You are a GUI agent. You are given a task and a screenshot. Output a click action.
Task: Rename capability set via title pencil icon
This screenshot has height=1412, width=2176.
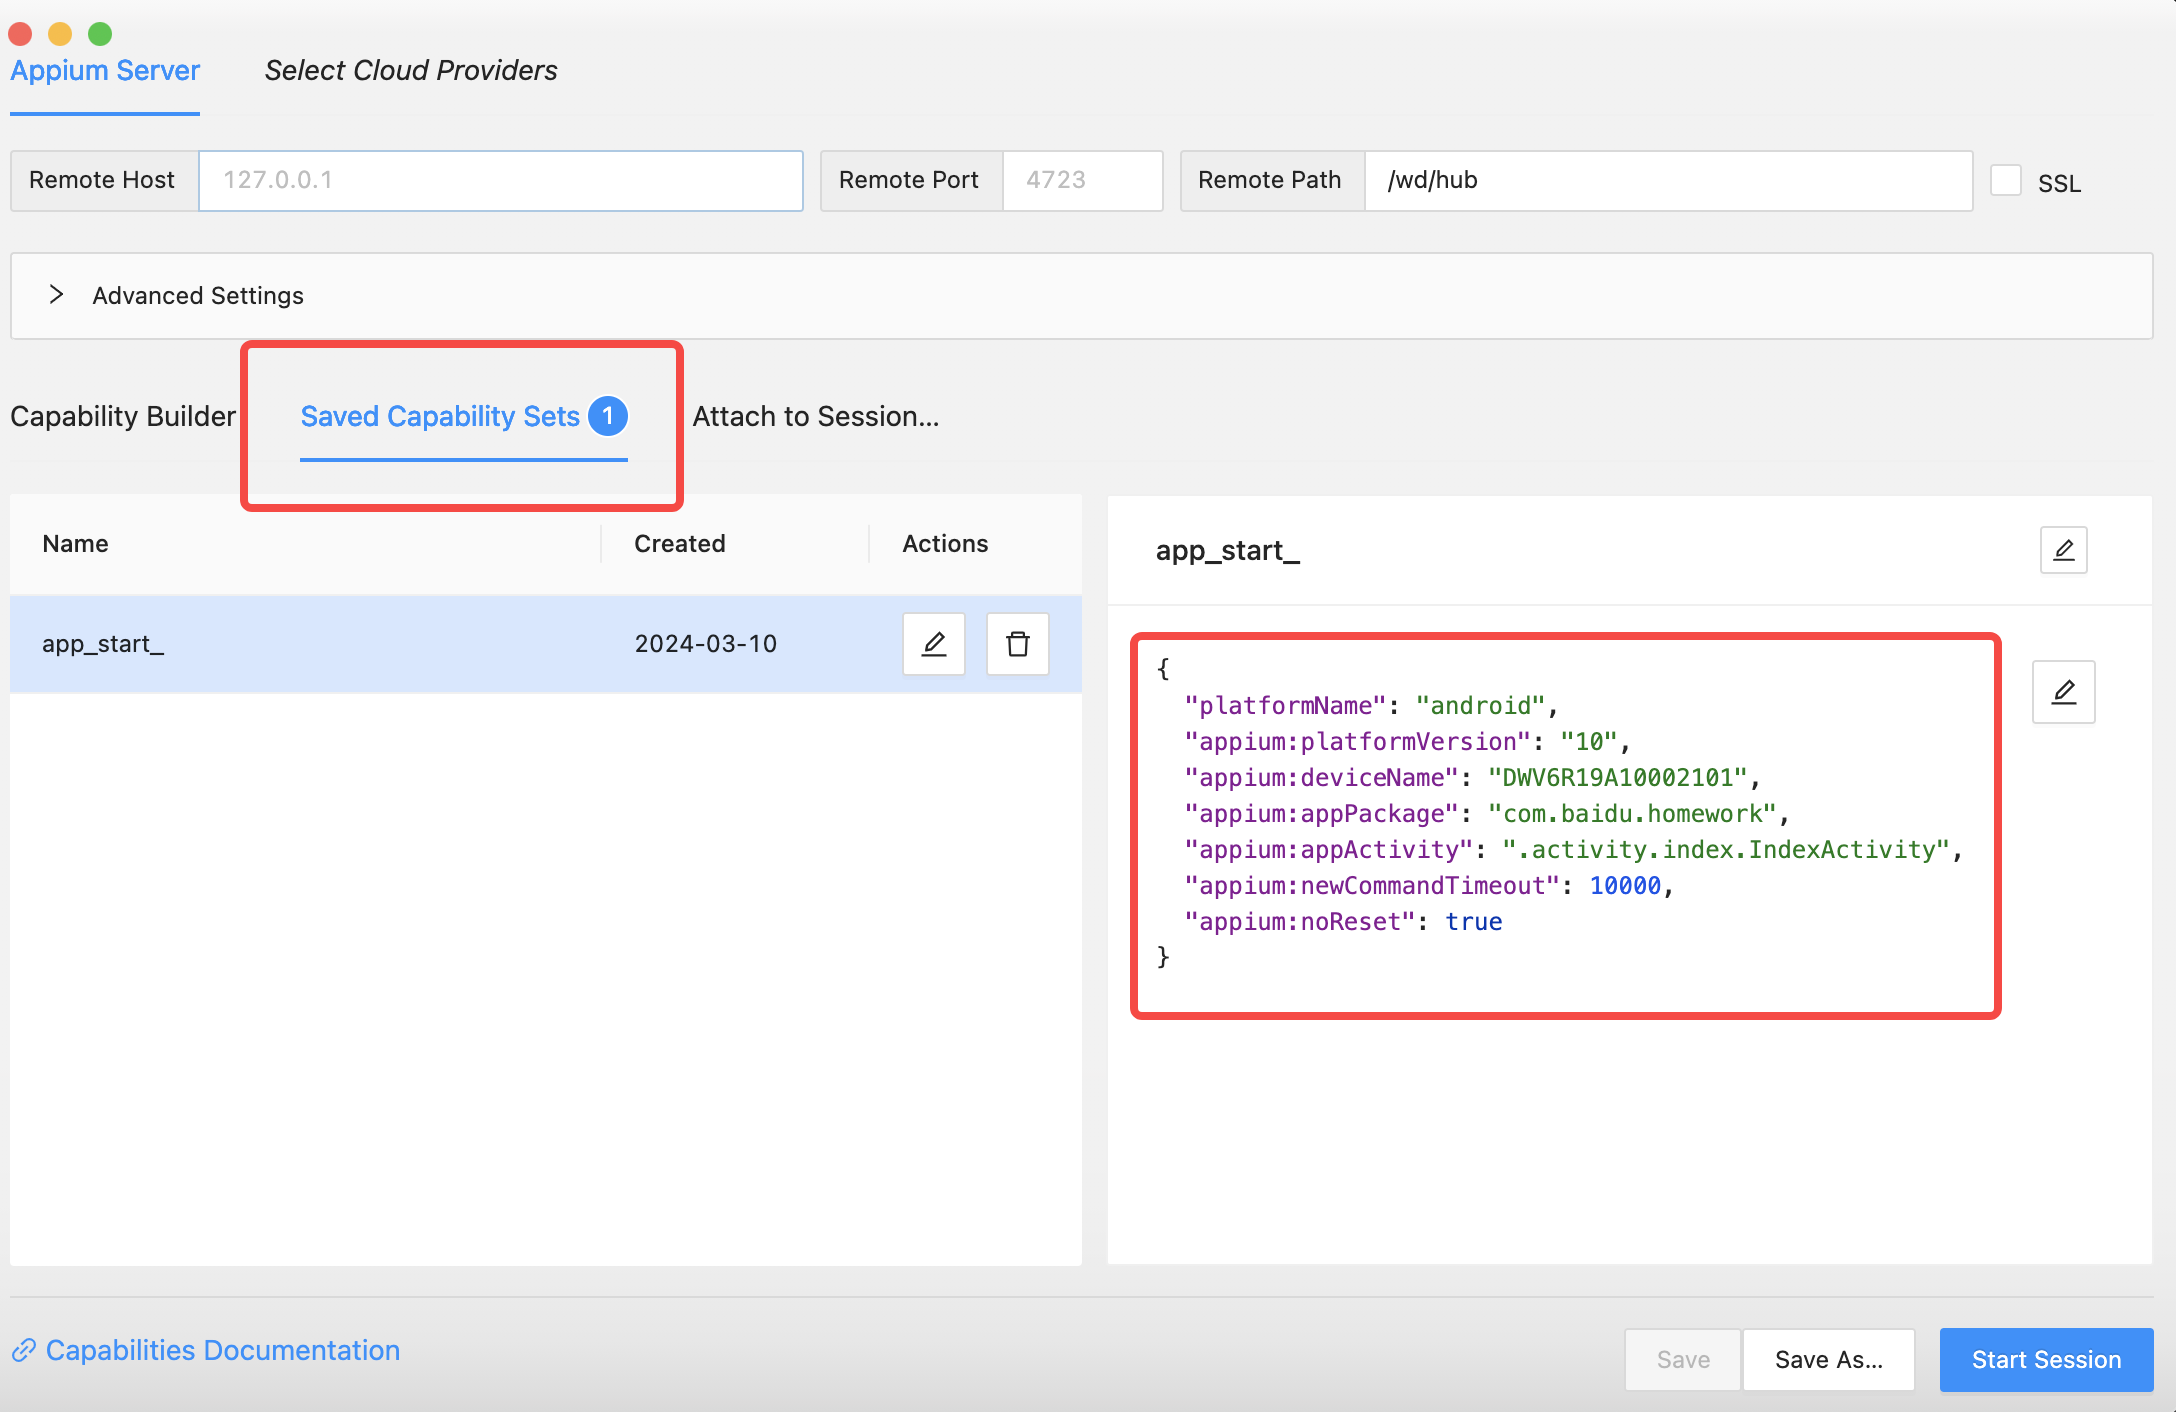(2063, 550)
